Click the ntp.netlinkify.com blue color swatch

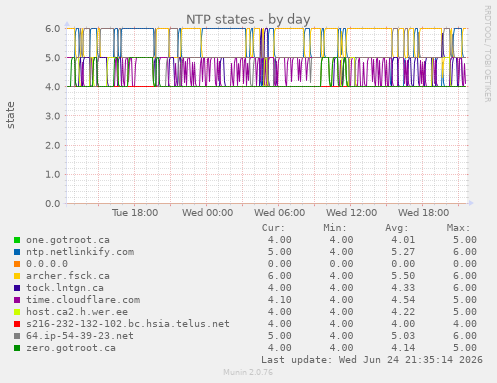[x=17, y=252]
